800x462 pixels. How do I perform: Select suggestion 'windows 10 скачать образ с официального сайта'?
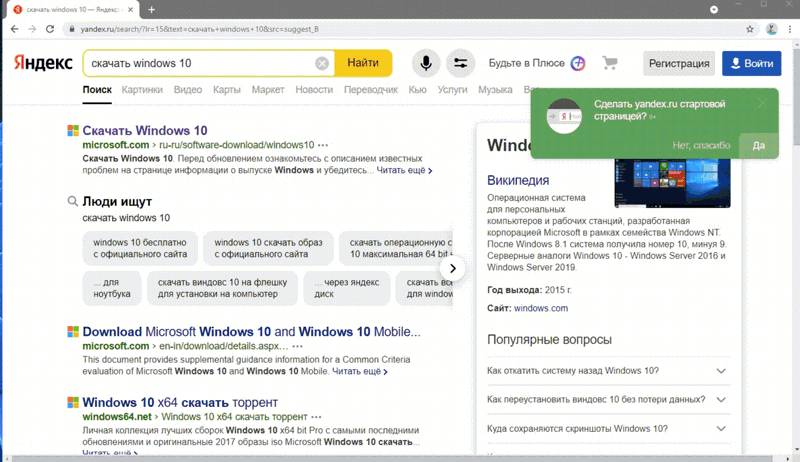click(268, 248)
